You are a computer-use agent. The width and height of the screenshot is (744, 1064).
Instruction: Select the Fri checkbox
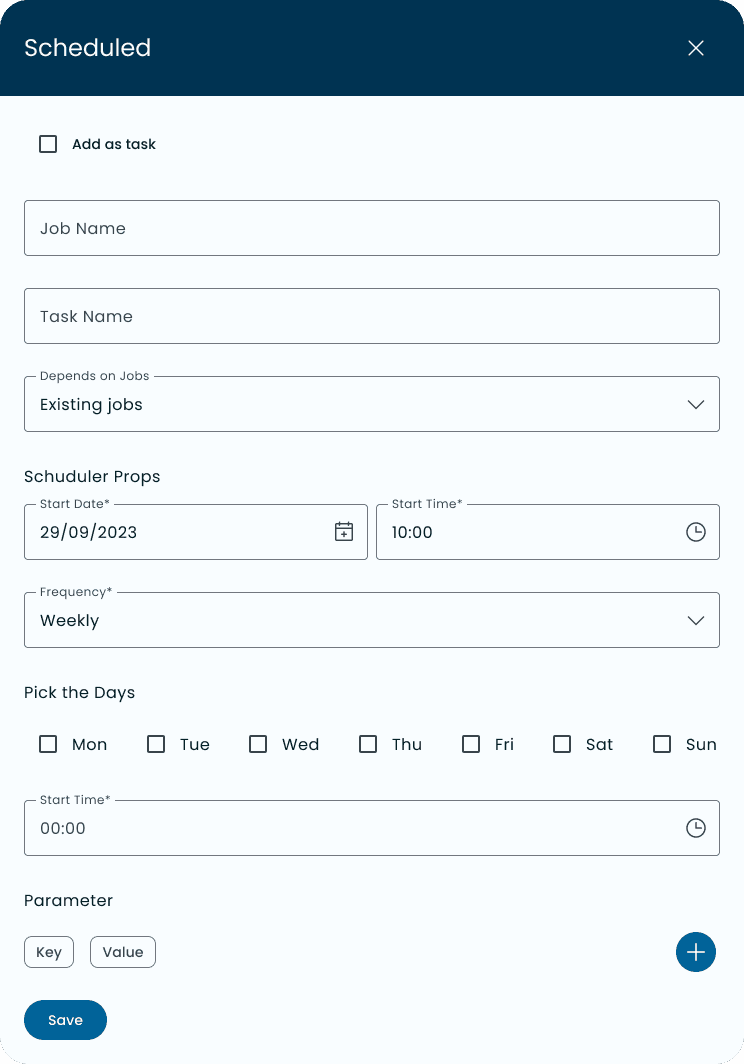tap(471, 744)
